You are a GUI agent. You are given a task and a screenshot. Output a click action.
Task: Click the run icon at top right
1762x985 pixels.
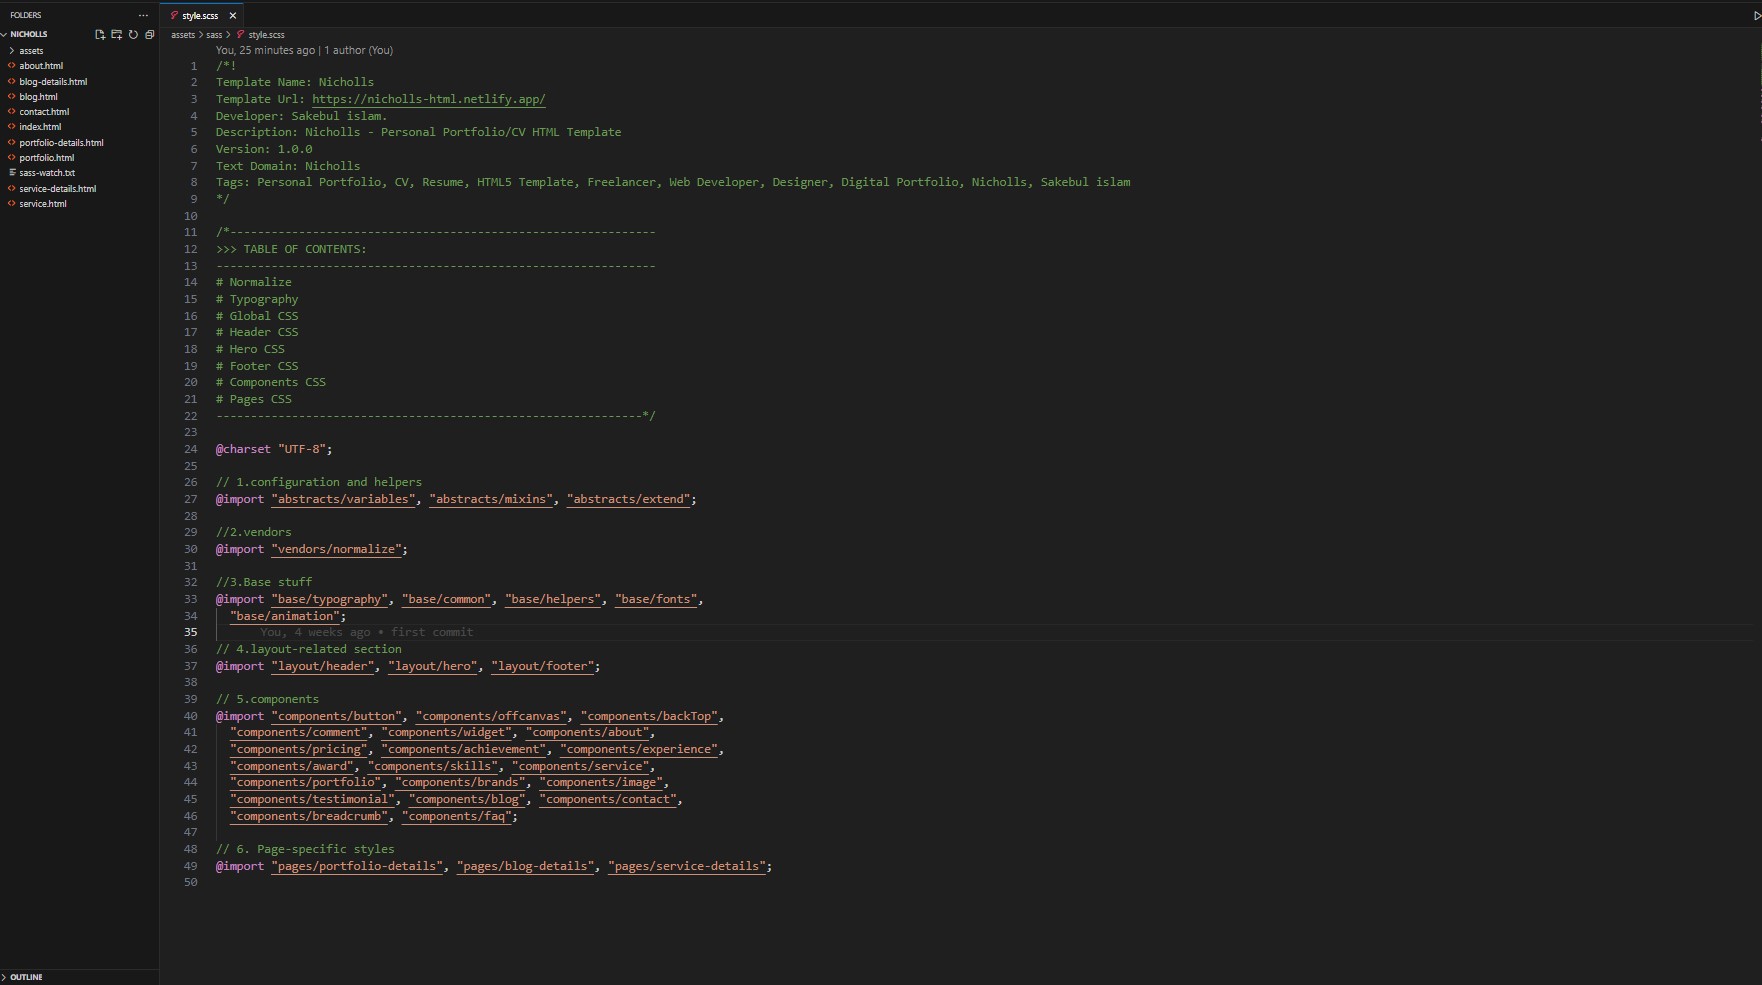1756,16
